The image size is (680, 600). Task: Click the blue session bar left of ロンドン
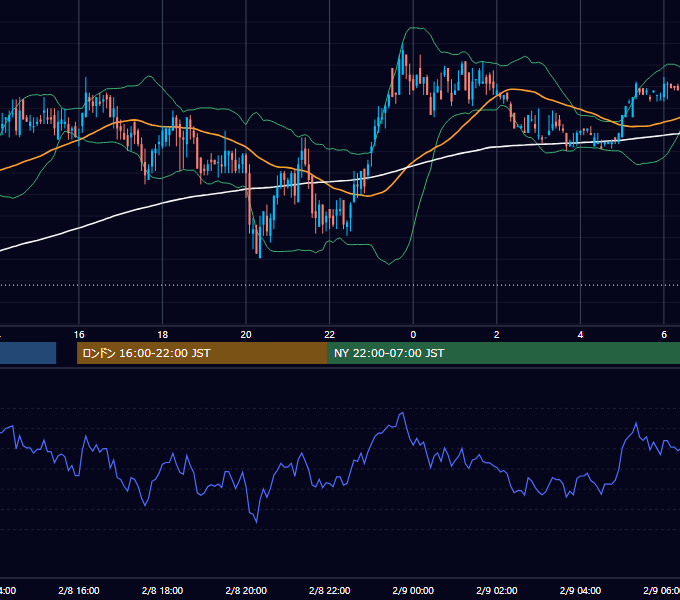(28, 353)
